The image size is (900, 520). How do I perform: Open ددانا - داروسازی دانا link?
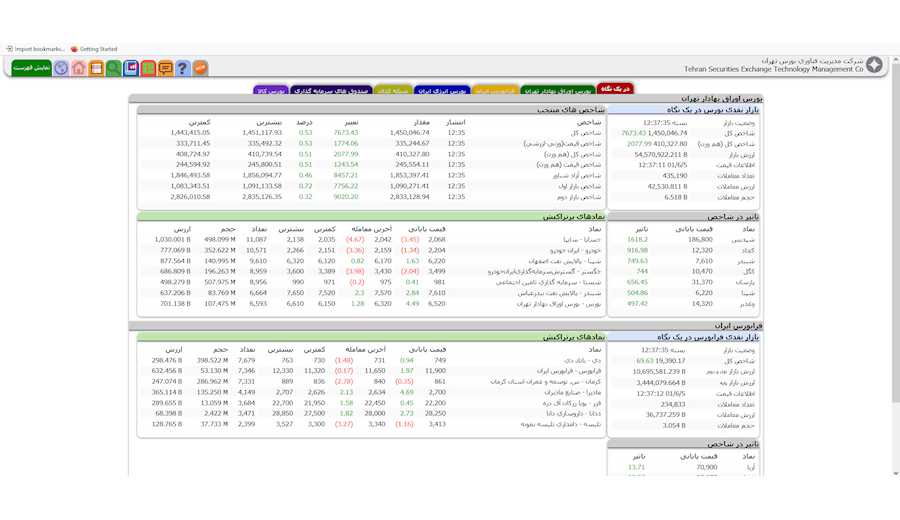[x=574, y=413]
